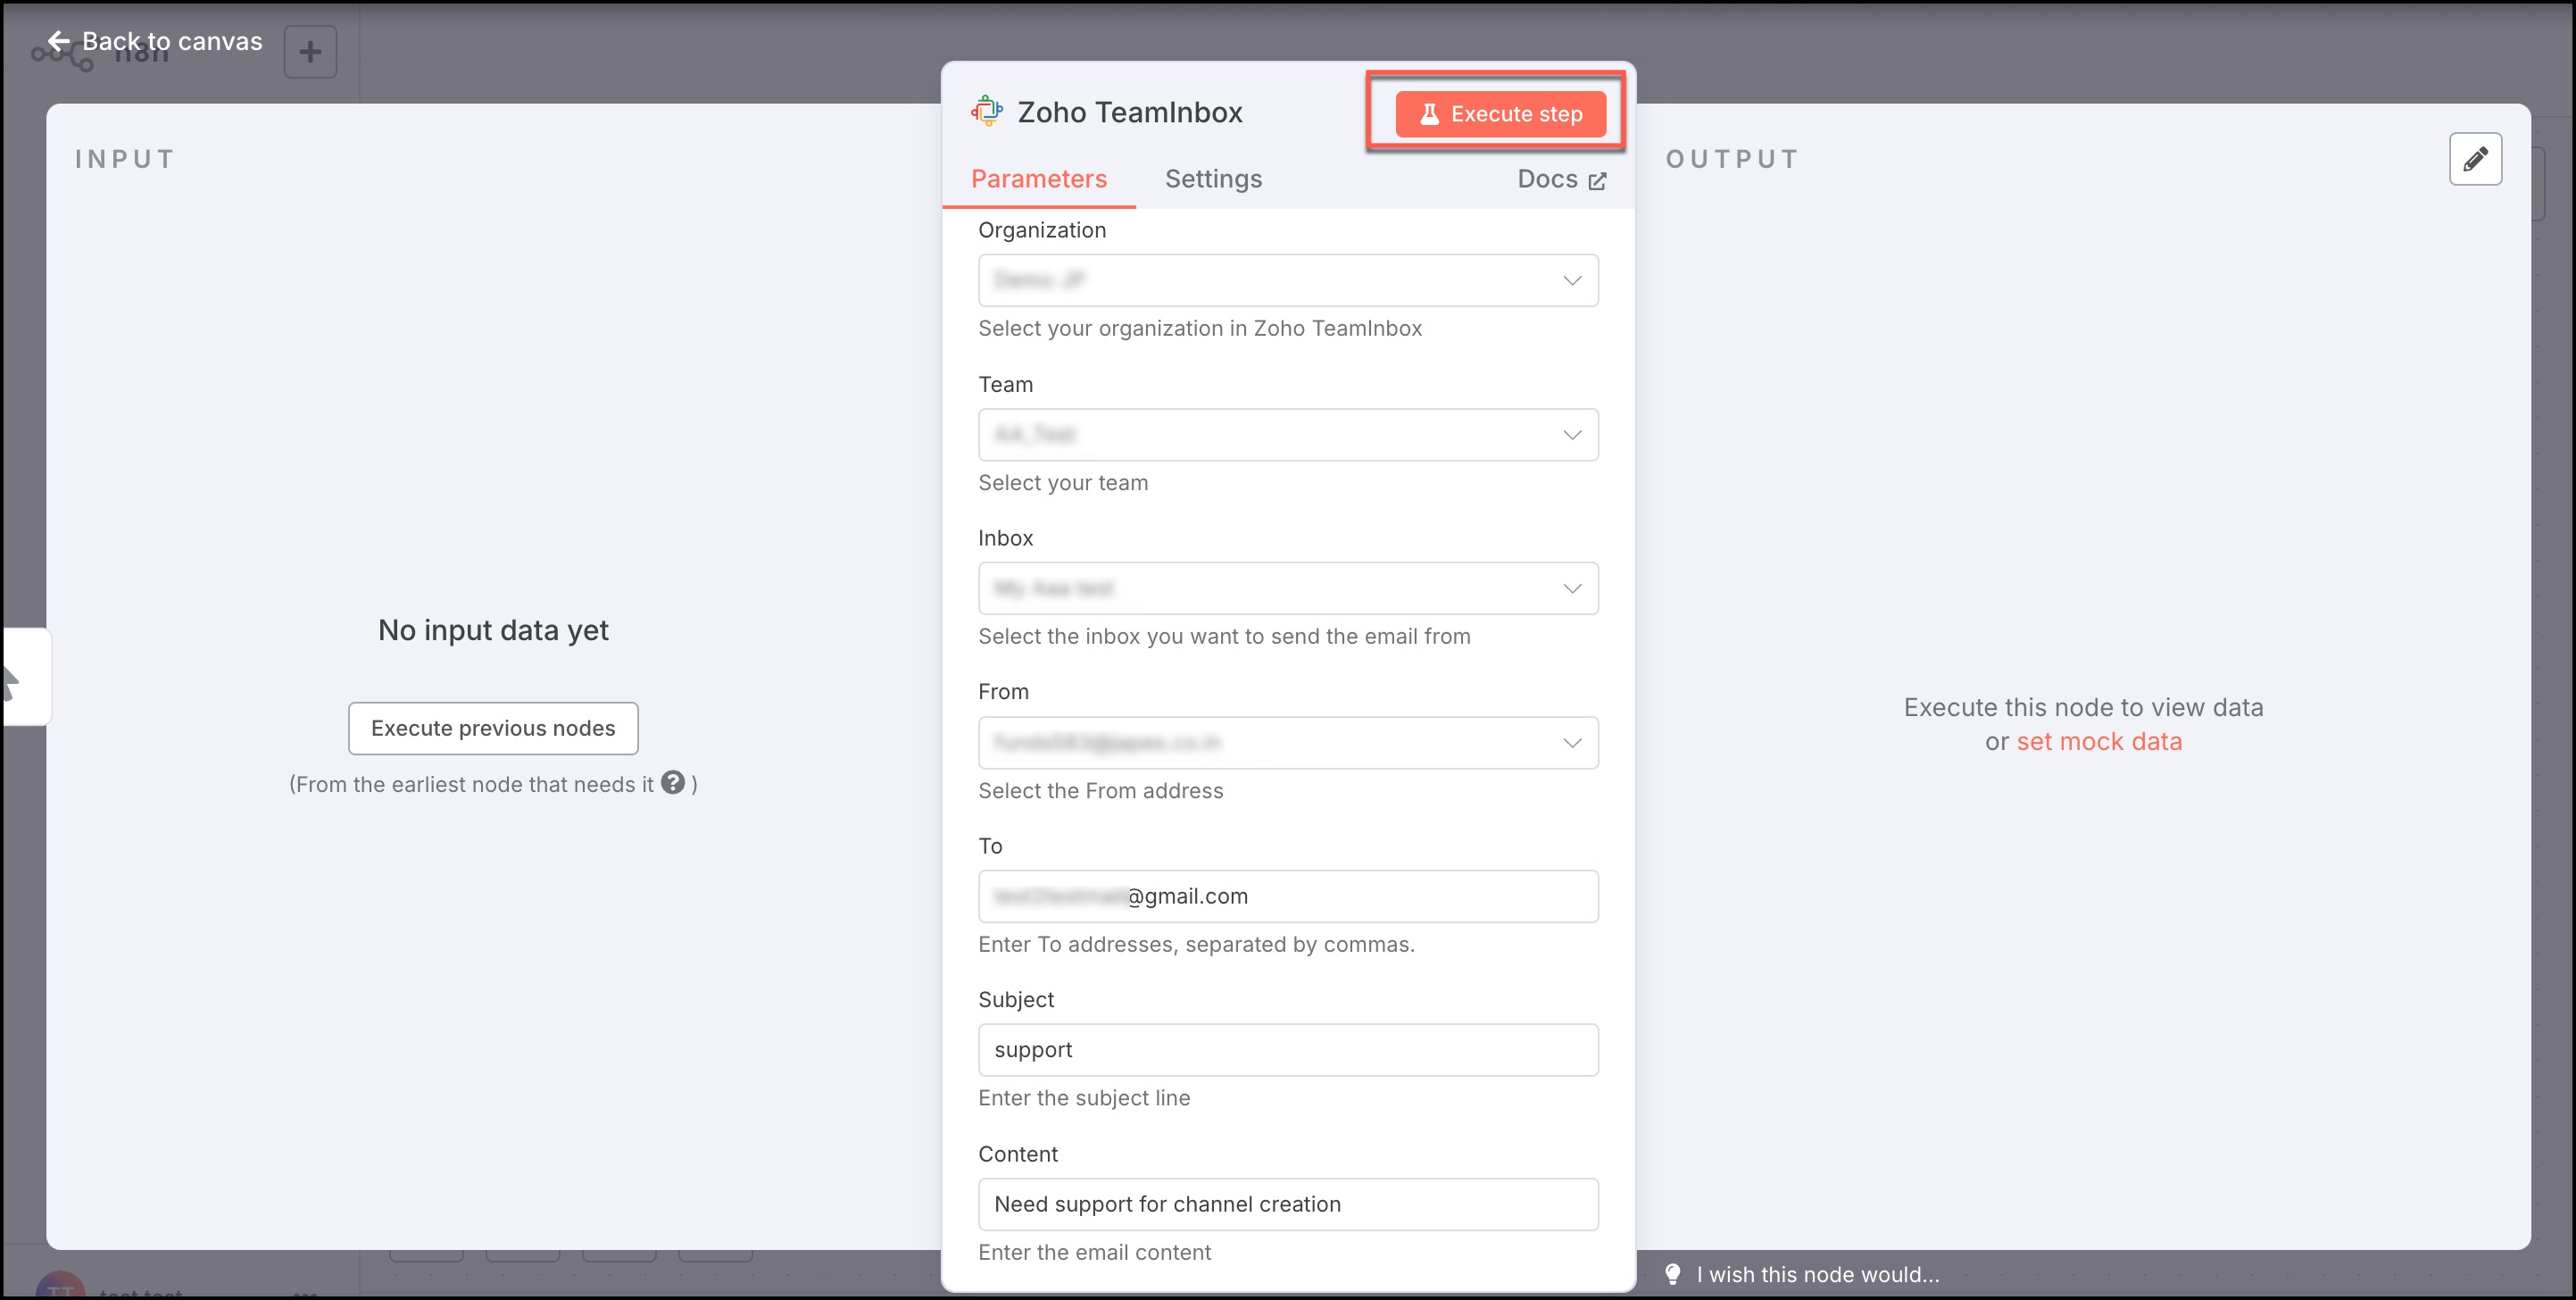Viewport: 2576px width, 1300px height.
Task: Click the pencil edit icon in Output
Action: pyautogui.click(x=2475, y=159)
